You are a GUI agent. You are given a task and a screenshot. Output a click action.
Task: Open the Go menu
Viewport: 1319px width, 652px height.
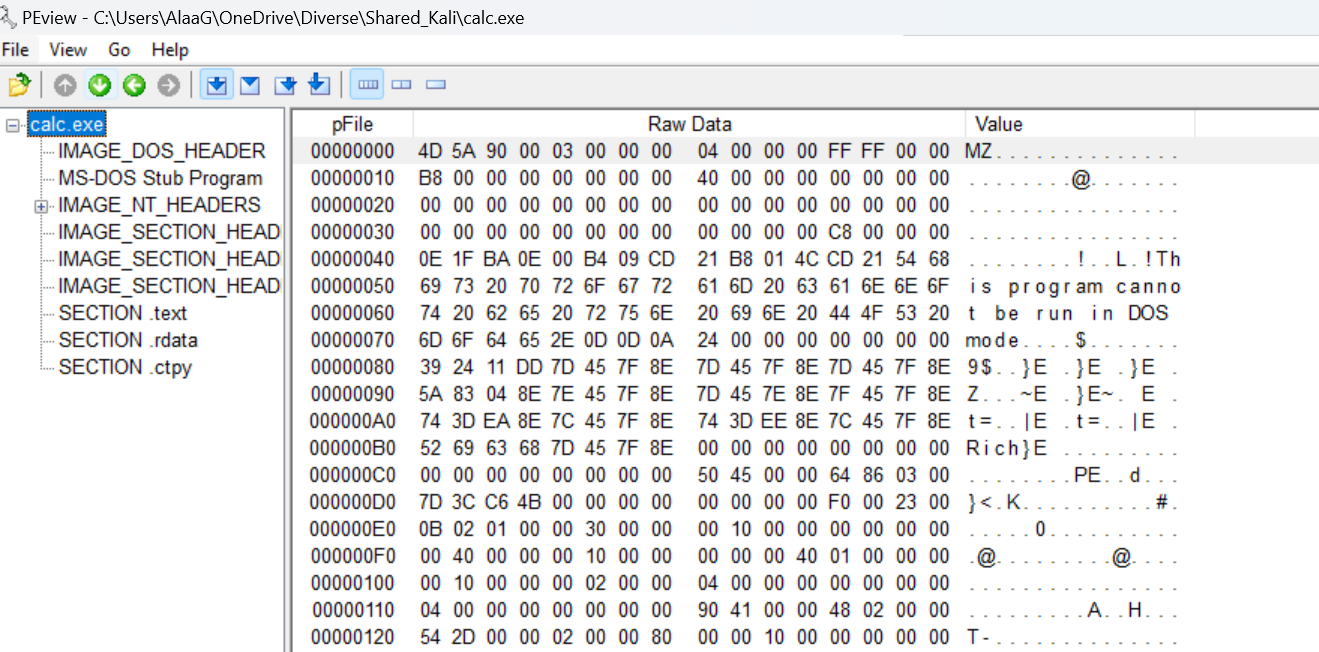(119, 49)
